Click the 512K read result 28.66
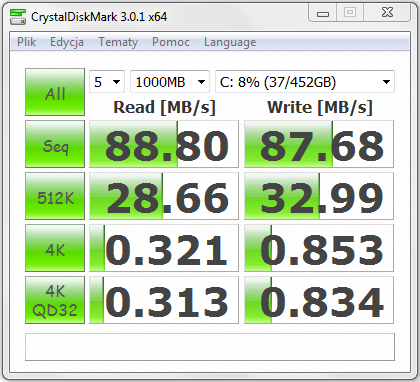This screenshot has width=420, height=382. [164, 196]
